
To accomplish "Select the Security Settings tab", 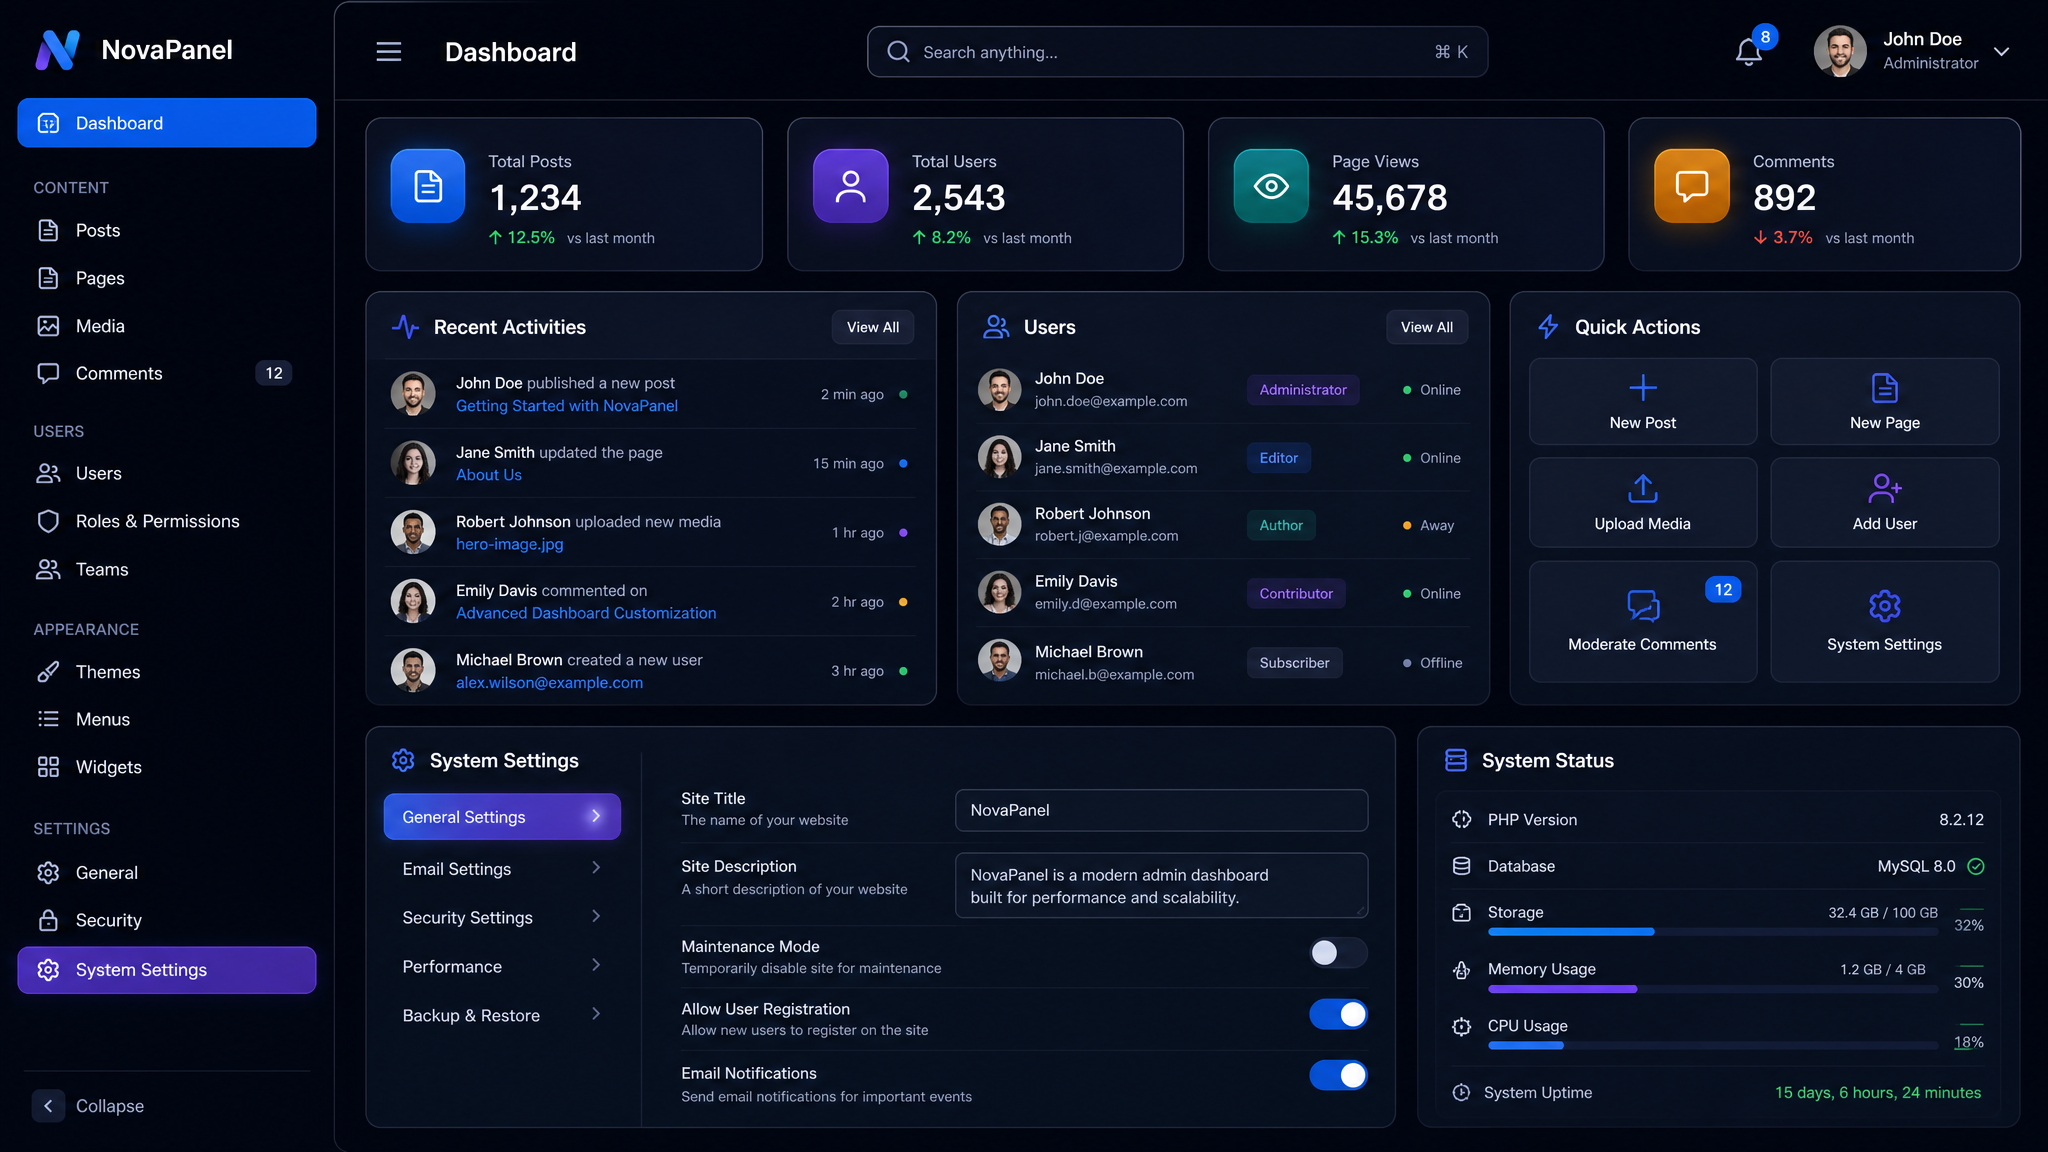I will click(x=502, y=917).
